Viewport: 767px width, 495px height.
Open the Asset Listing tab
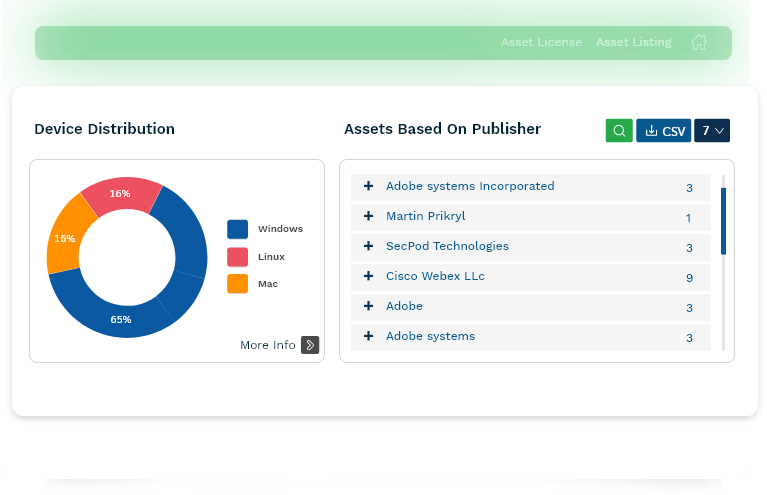(x=633, y=42)
